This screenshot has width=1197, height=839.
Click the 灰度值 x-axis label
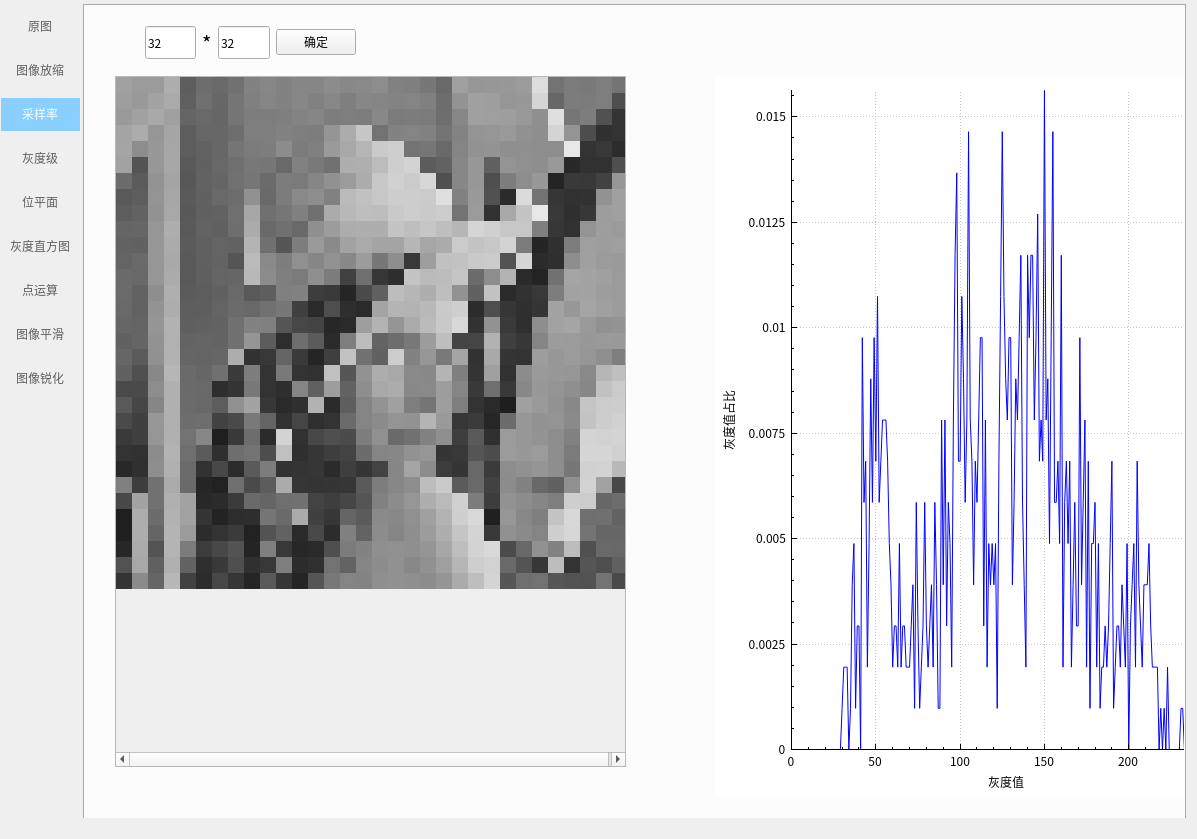pyautogui.click(x=1005, y=782)
